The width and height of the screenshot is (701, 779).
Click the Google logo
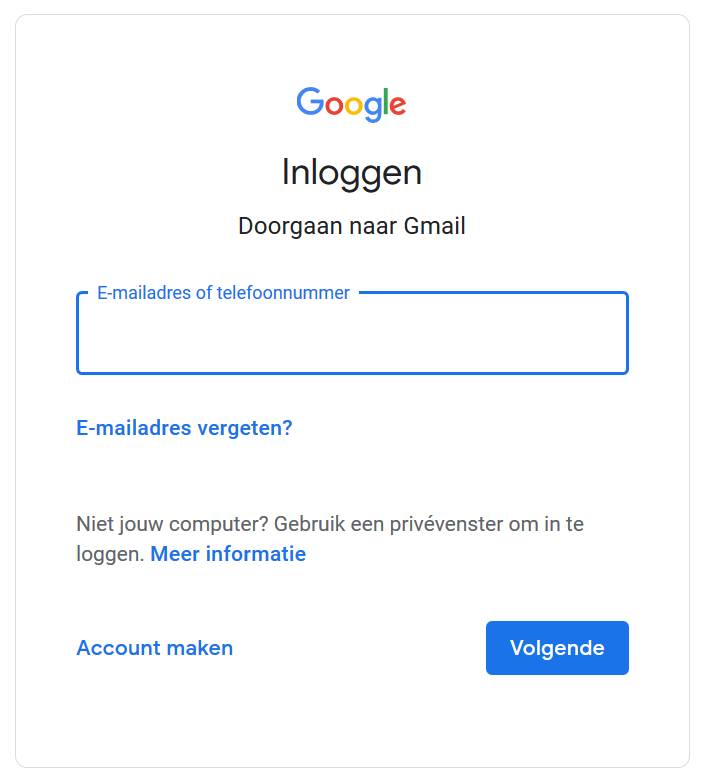(351, 104)
